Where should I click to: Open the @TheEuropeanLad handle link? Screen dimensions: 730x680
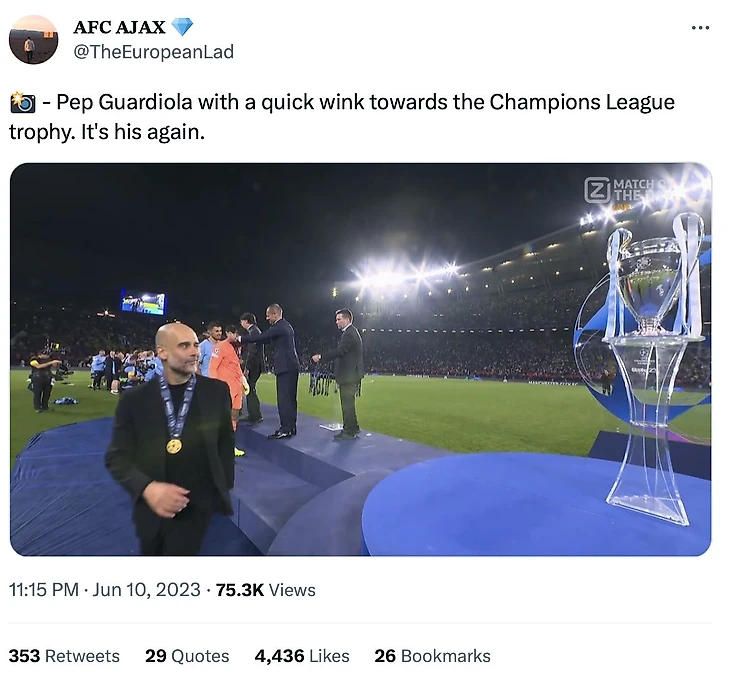point(153,52)
